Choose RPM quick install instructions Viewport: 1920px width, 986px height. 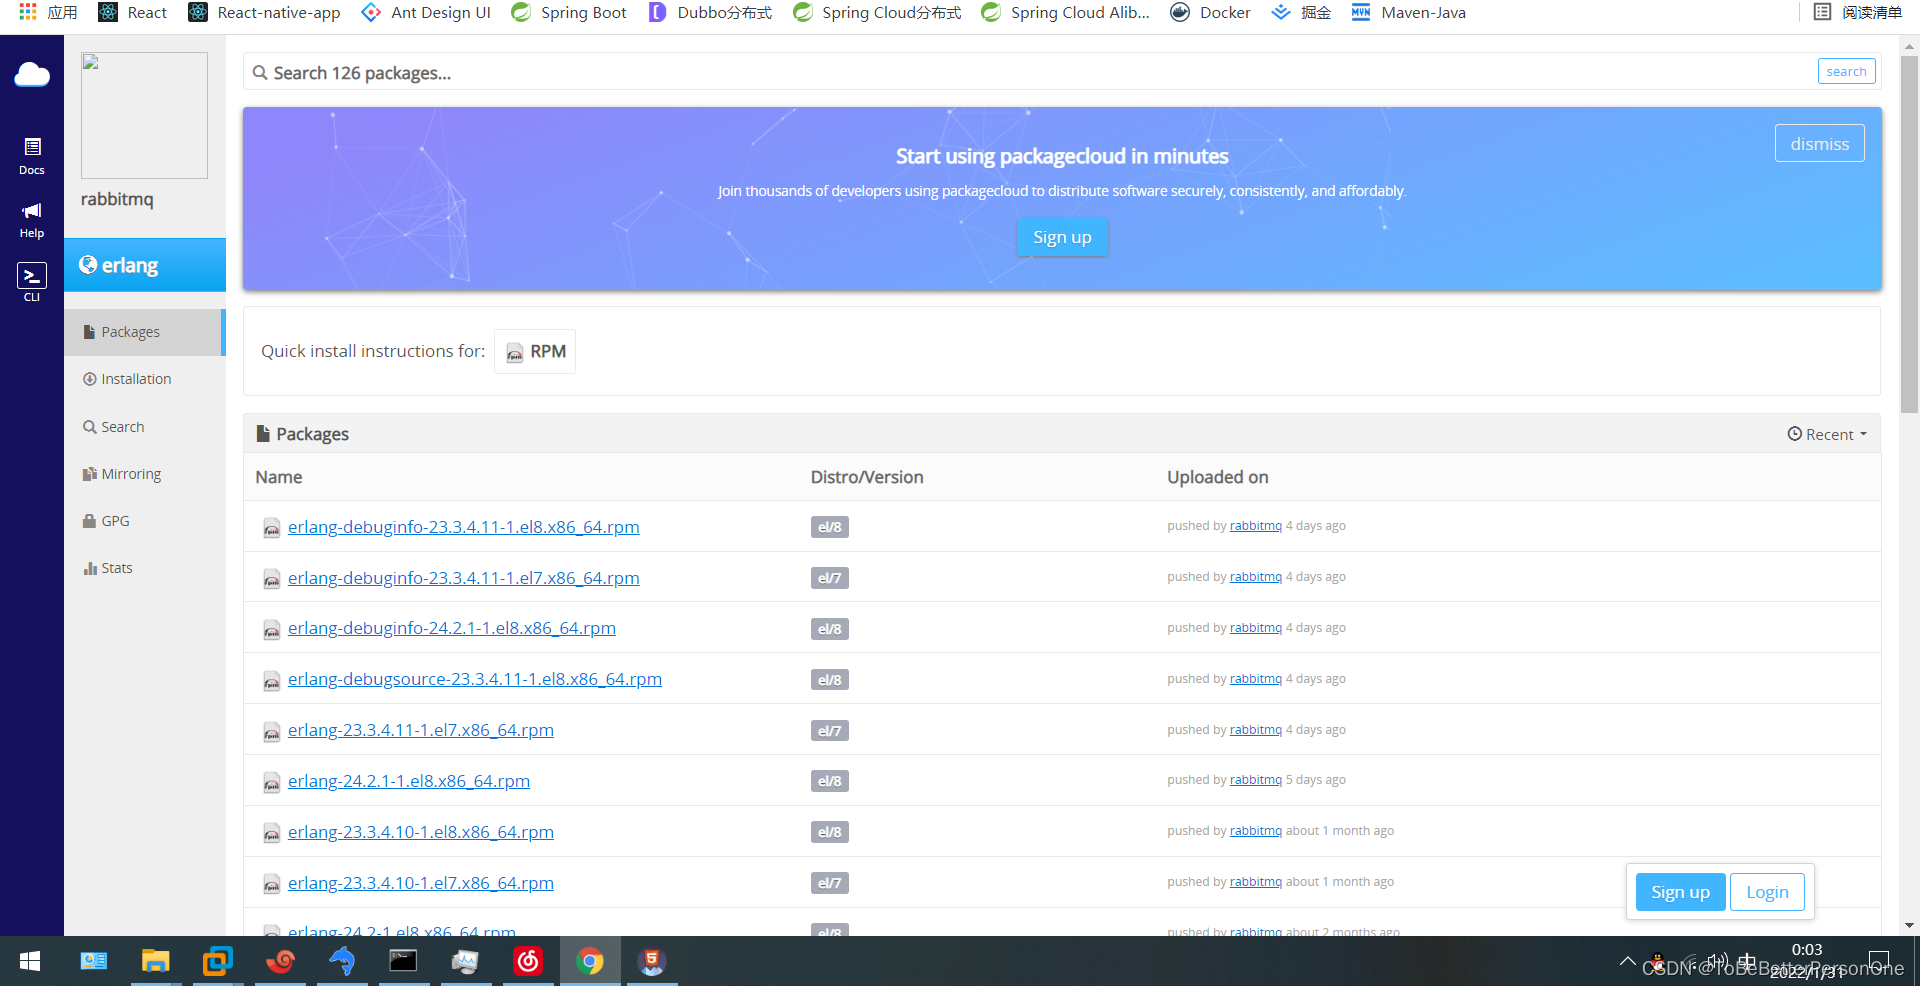click(535, 351)
